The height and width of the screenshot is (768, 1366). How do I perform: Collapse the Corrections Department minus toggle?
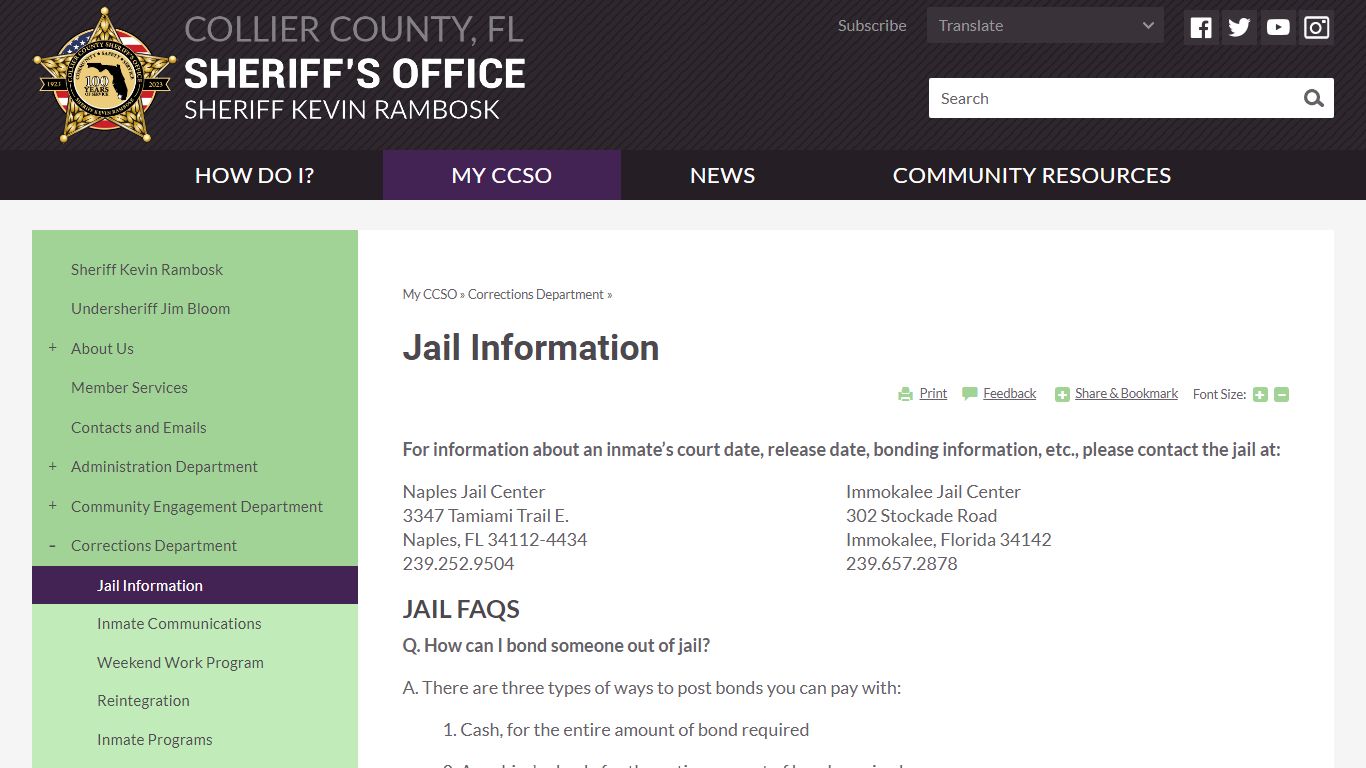tap(53, 545)
